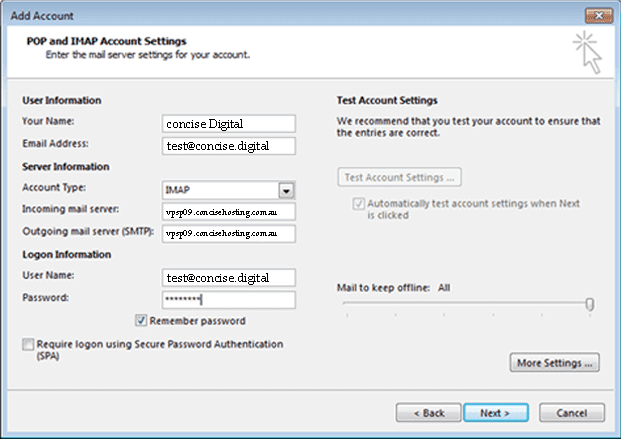Click into the Password field

228,300
